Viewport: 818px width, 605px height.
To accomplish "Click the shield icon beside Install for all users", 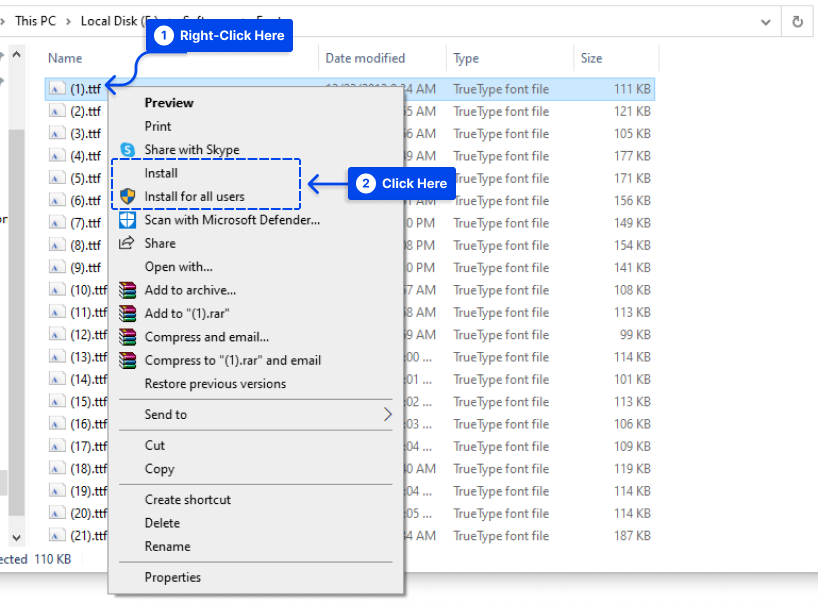I will [x=127, y=196].
